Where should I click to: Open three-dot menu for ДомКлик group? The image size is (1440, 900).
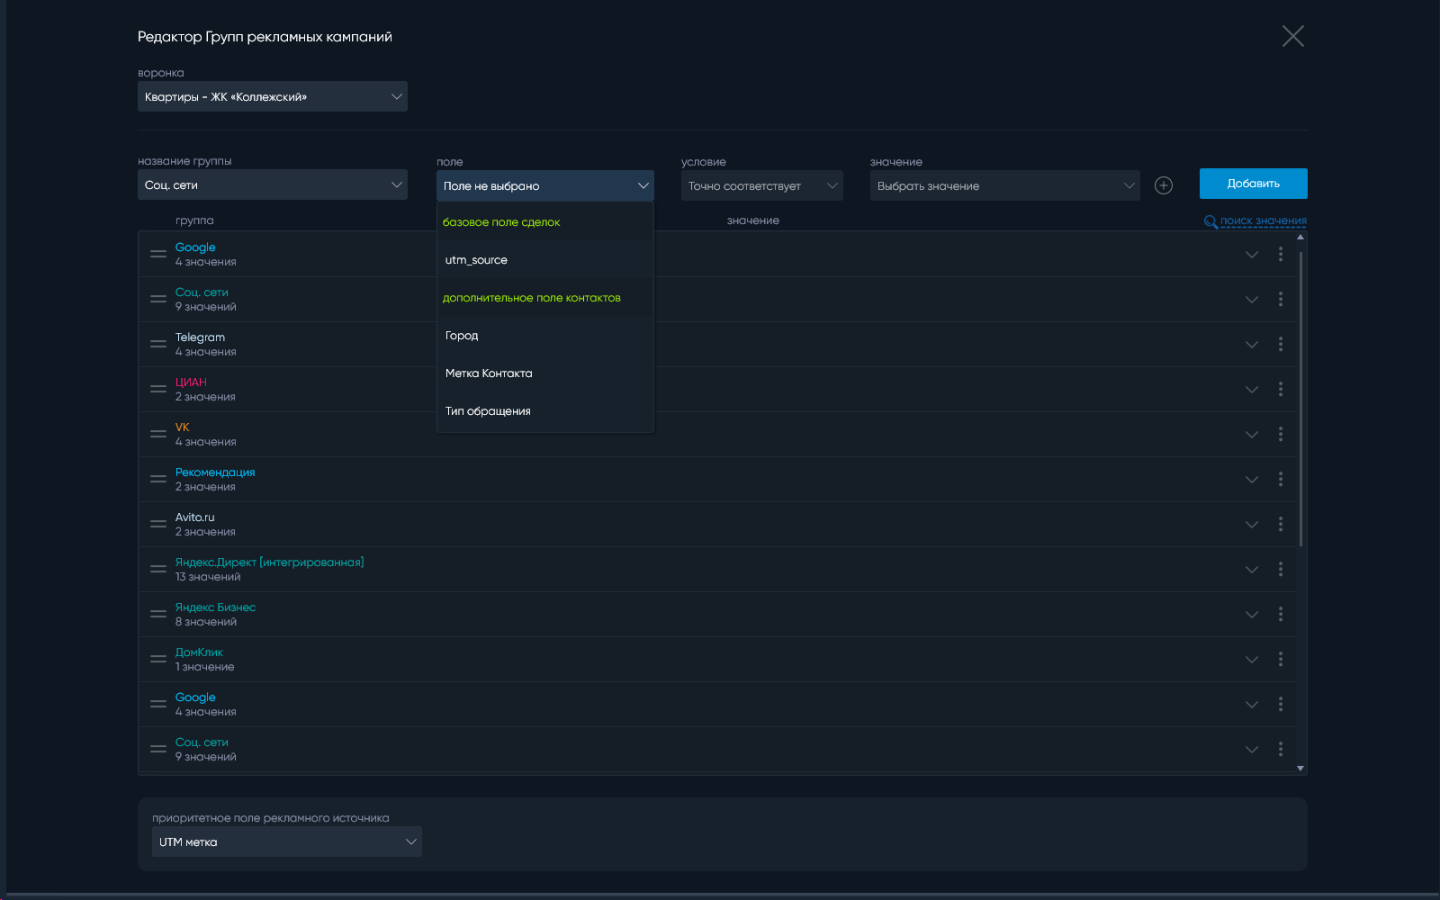(x=1280, y=659)
